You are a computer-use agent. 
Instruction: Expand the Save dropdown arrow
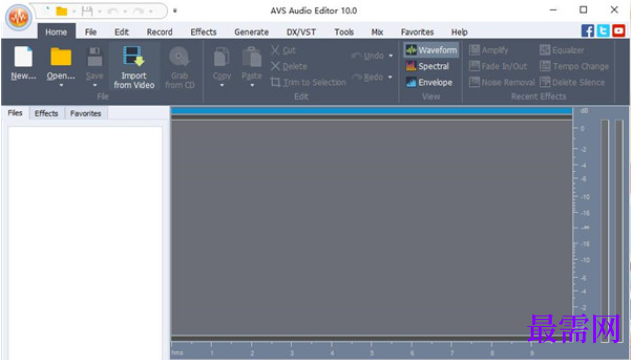click(x=95, y=85)
